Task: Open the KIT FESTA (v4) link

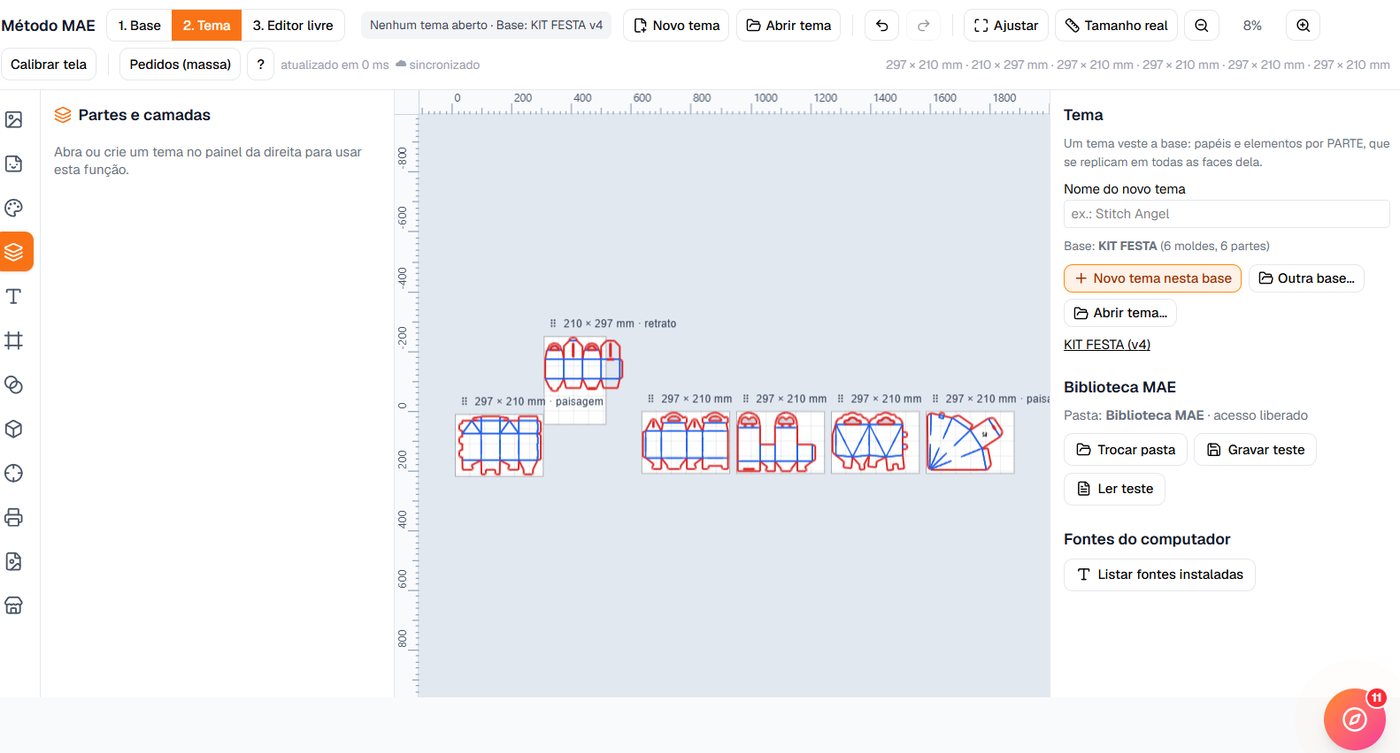Action: pyautogui.click(x=1107, y=344)
